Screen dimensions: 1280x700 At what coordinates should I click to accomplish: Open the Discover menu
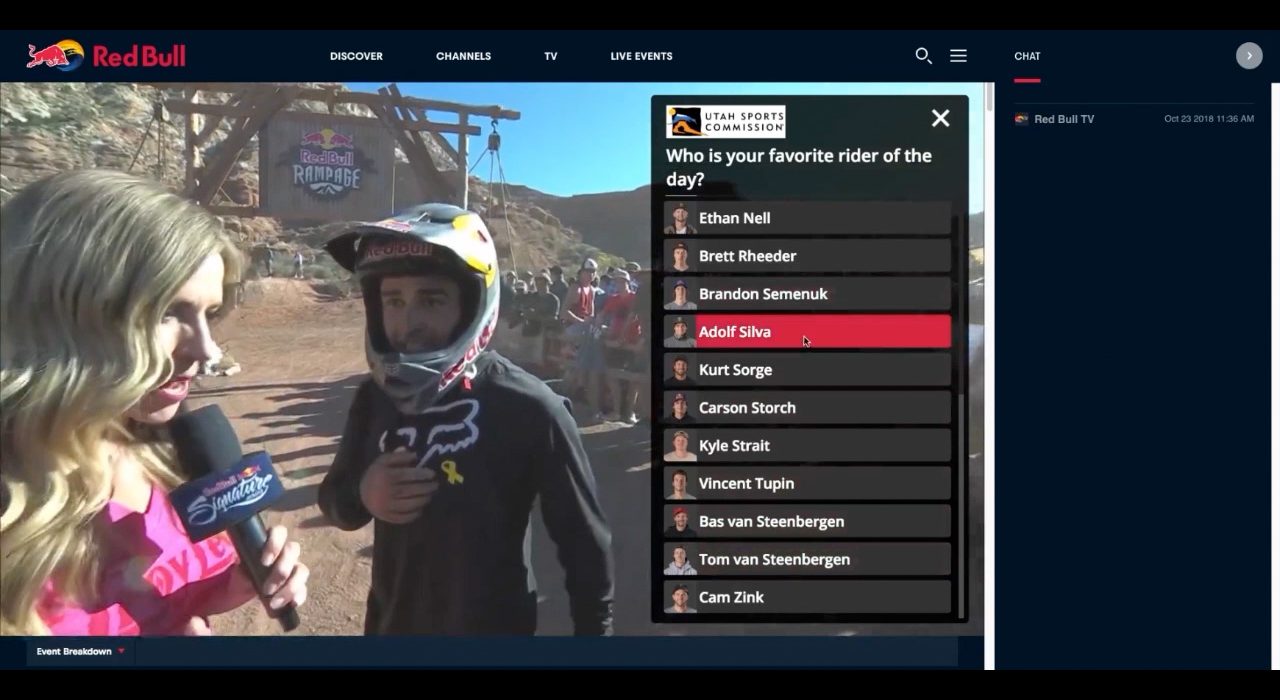pyautogui.click(x=356, y=56)
